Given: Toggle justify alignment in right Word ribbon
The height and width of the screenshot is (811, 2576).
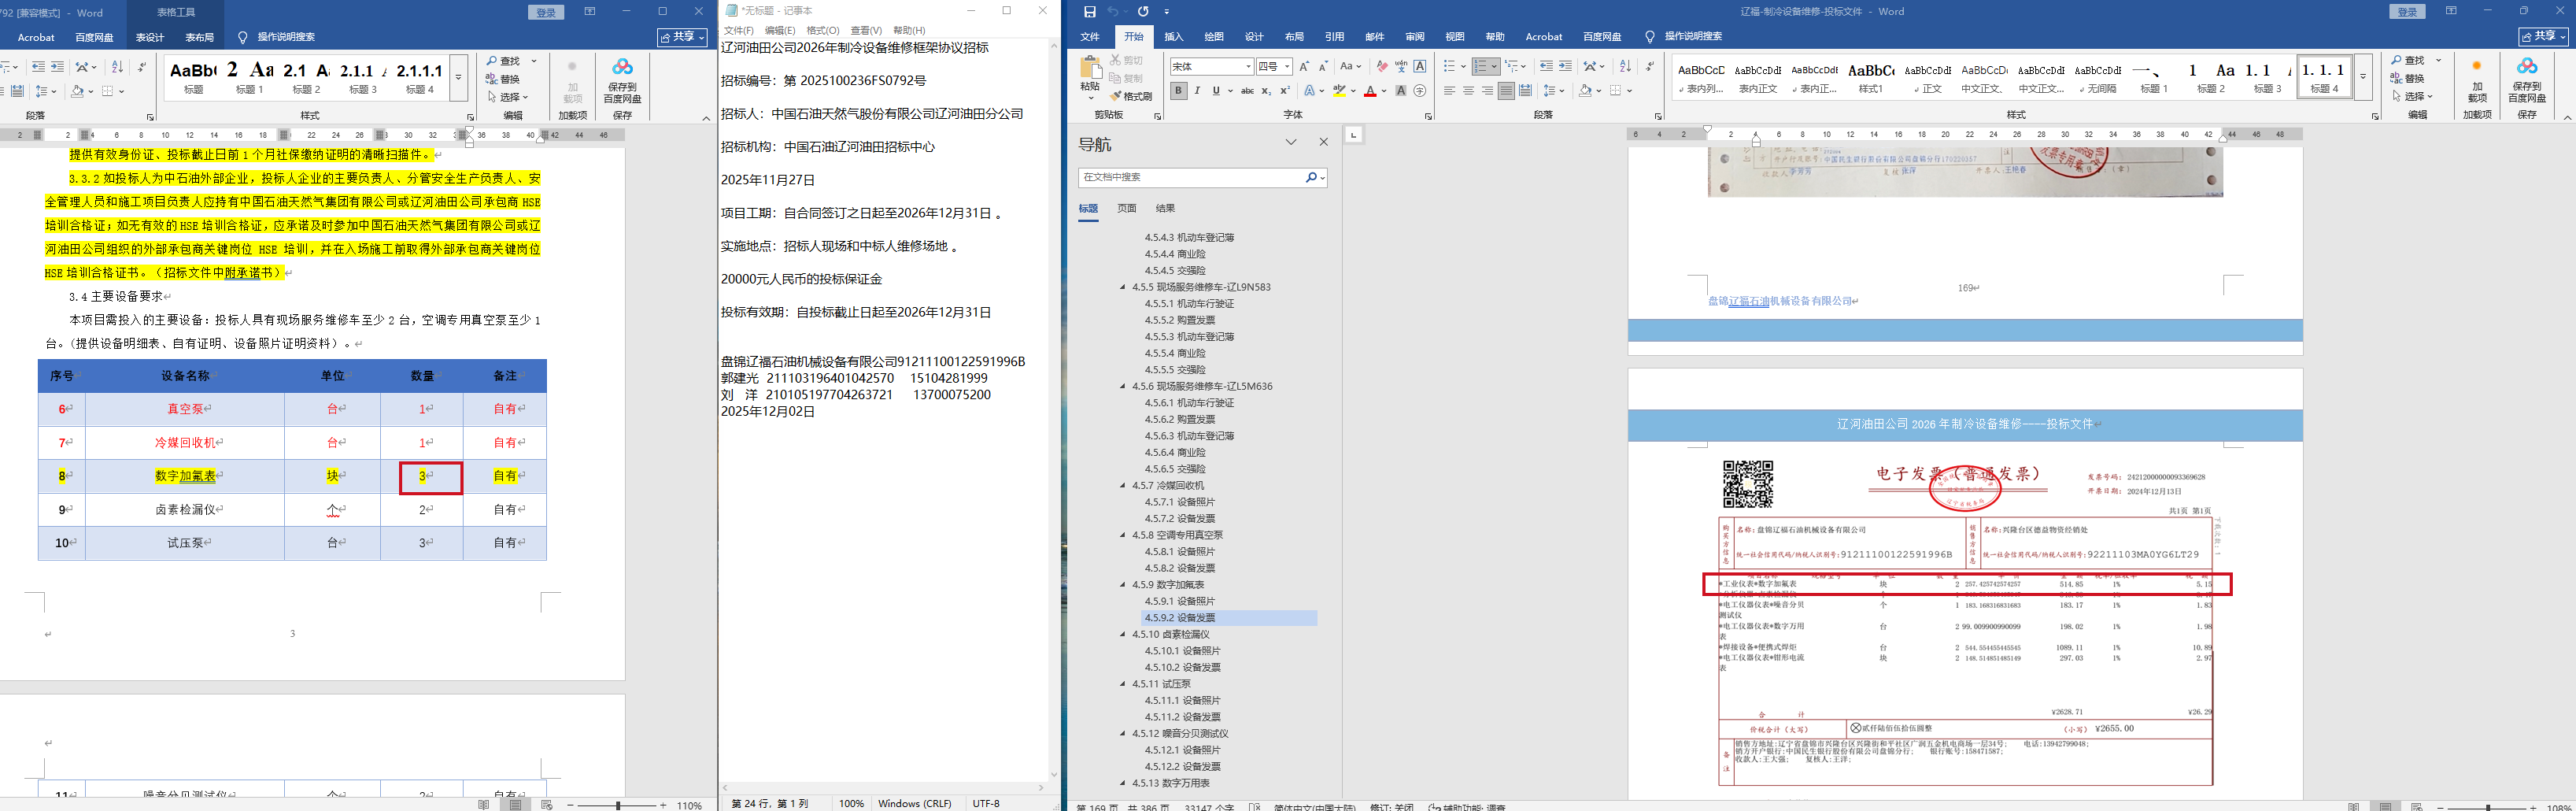Looking at the screenshot, I should pos(1506,91).
